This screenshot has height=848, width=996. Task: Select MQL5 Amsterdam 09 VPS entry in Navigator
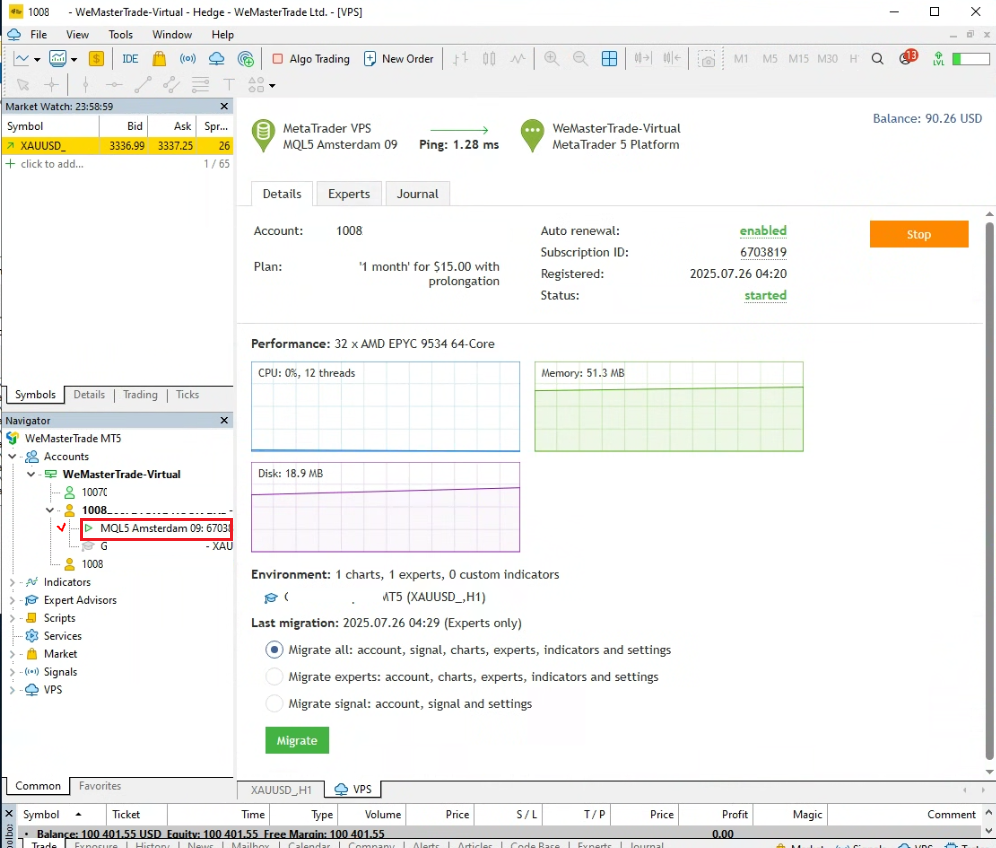pos(157,528)
